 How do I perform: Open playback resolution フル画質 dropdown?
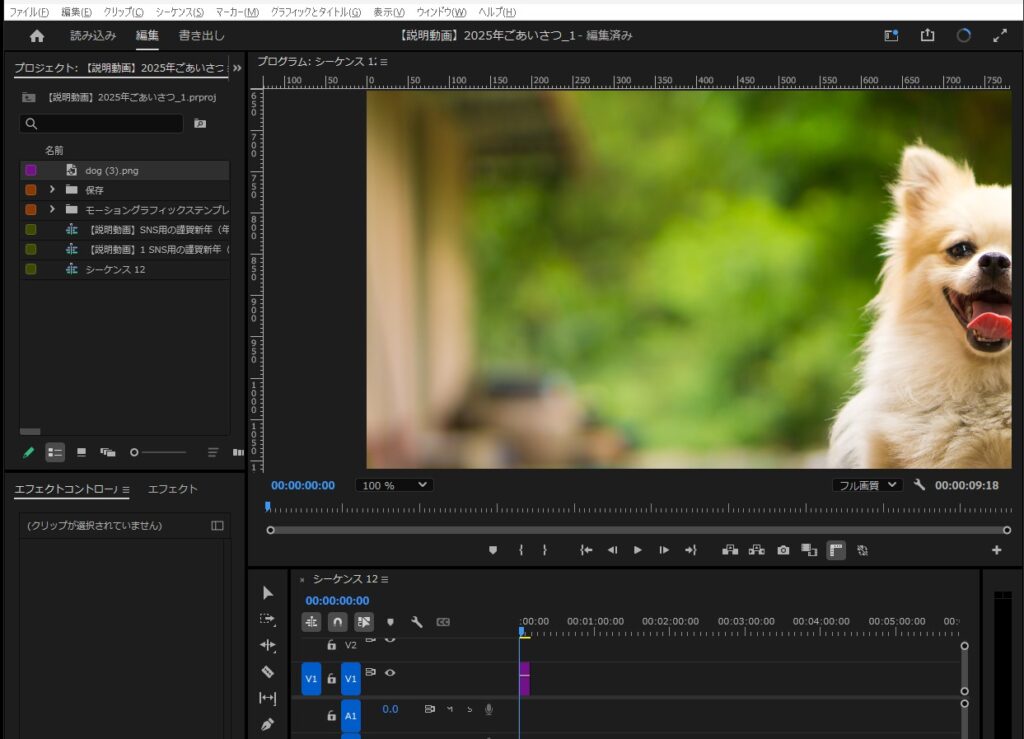click(x=867, y=485)
